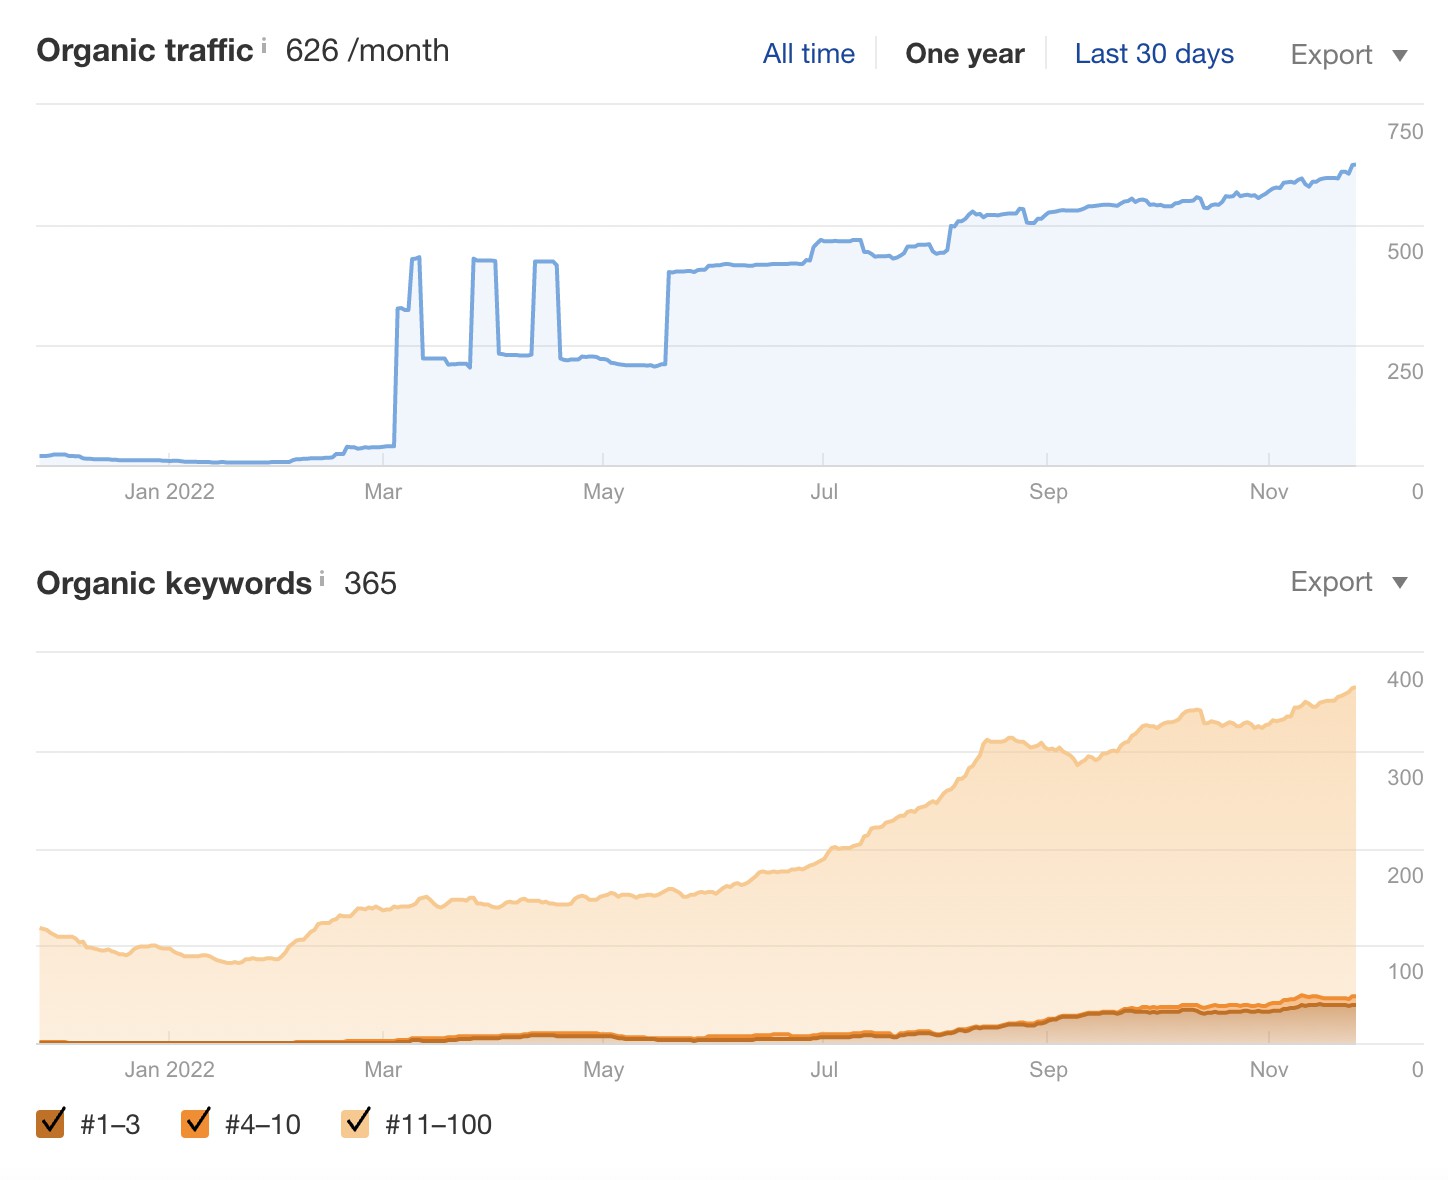Click keywords chart line end point
This screenshot has height=1180, width=1448.
tap(1354, 688)
